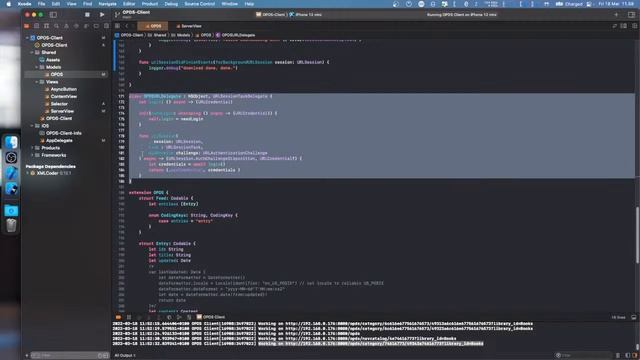
Task: Click the All Output selector in console
Action: (x=125, y=356)
